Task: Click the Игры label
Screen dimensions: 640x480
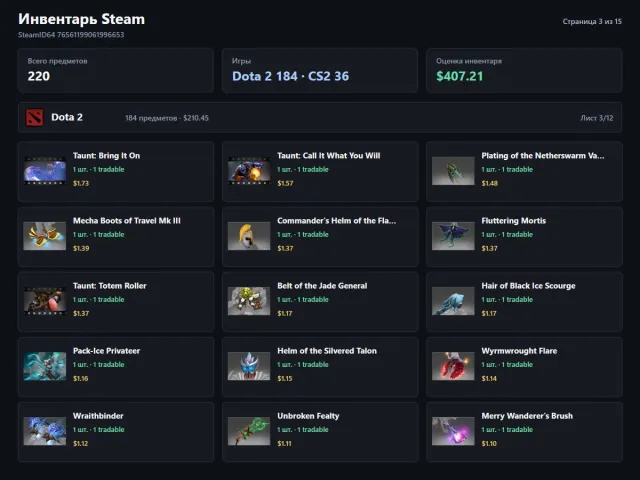Action: [241, 61]
